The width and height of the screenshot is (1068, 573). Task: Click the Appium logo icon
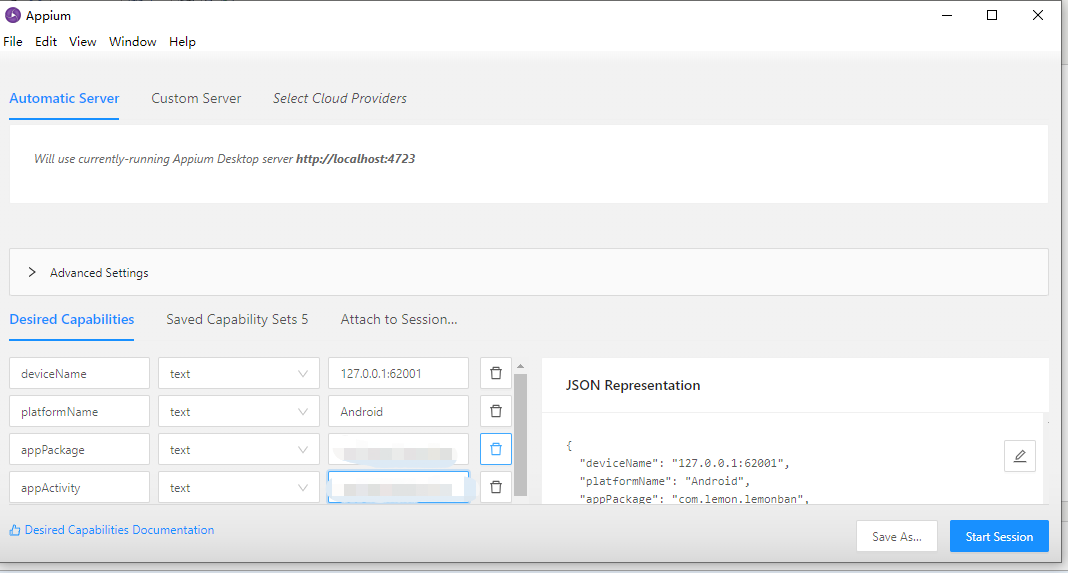(13, 15)
